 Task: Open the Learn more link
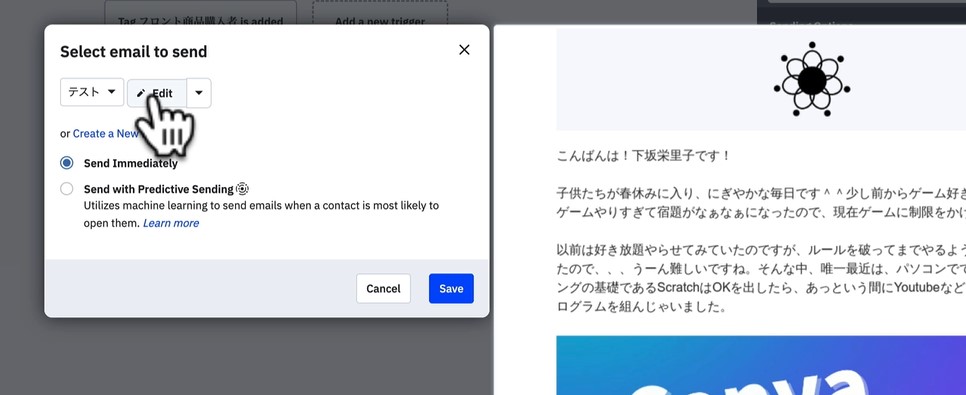(171, 223)
